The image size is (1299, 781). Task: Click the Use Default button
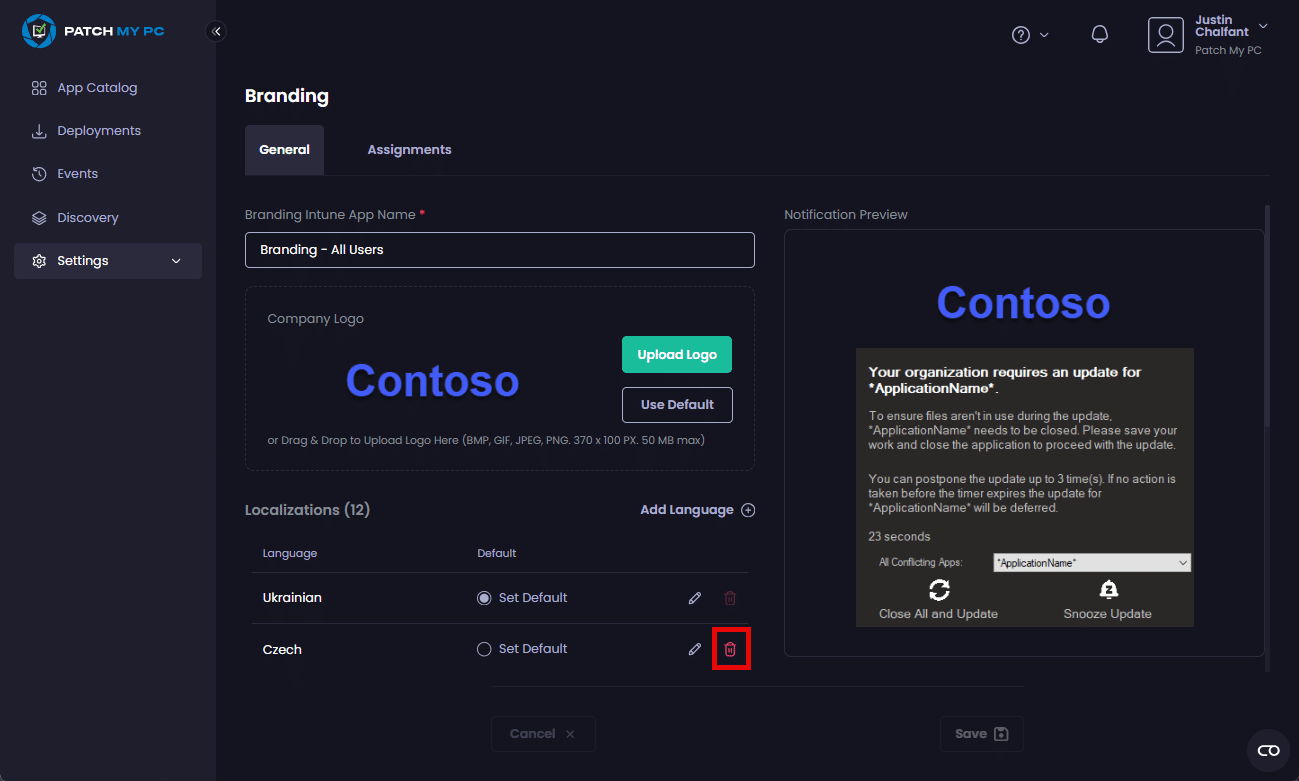[677, 405]
